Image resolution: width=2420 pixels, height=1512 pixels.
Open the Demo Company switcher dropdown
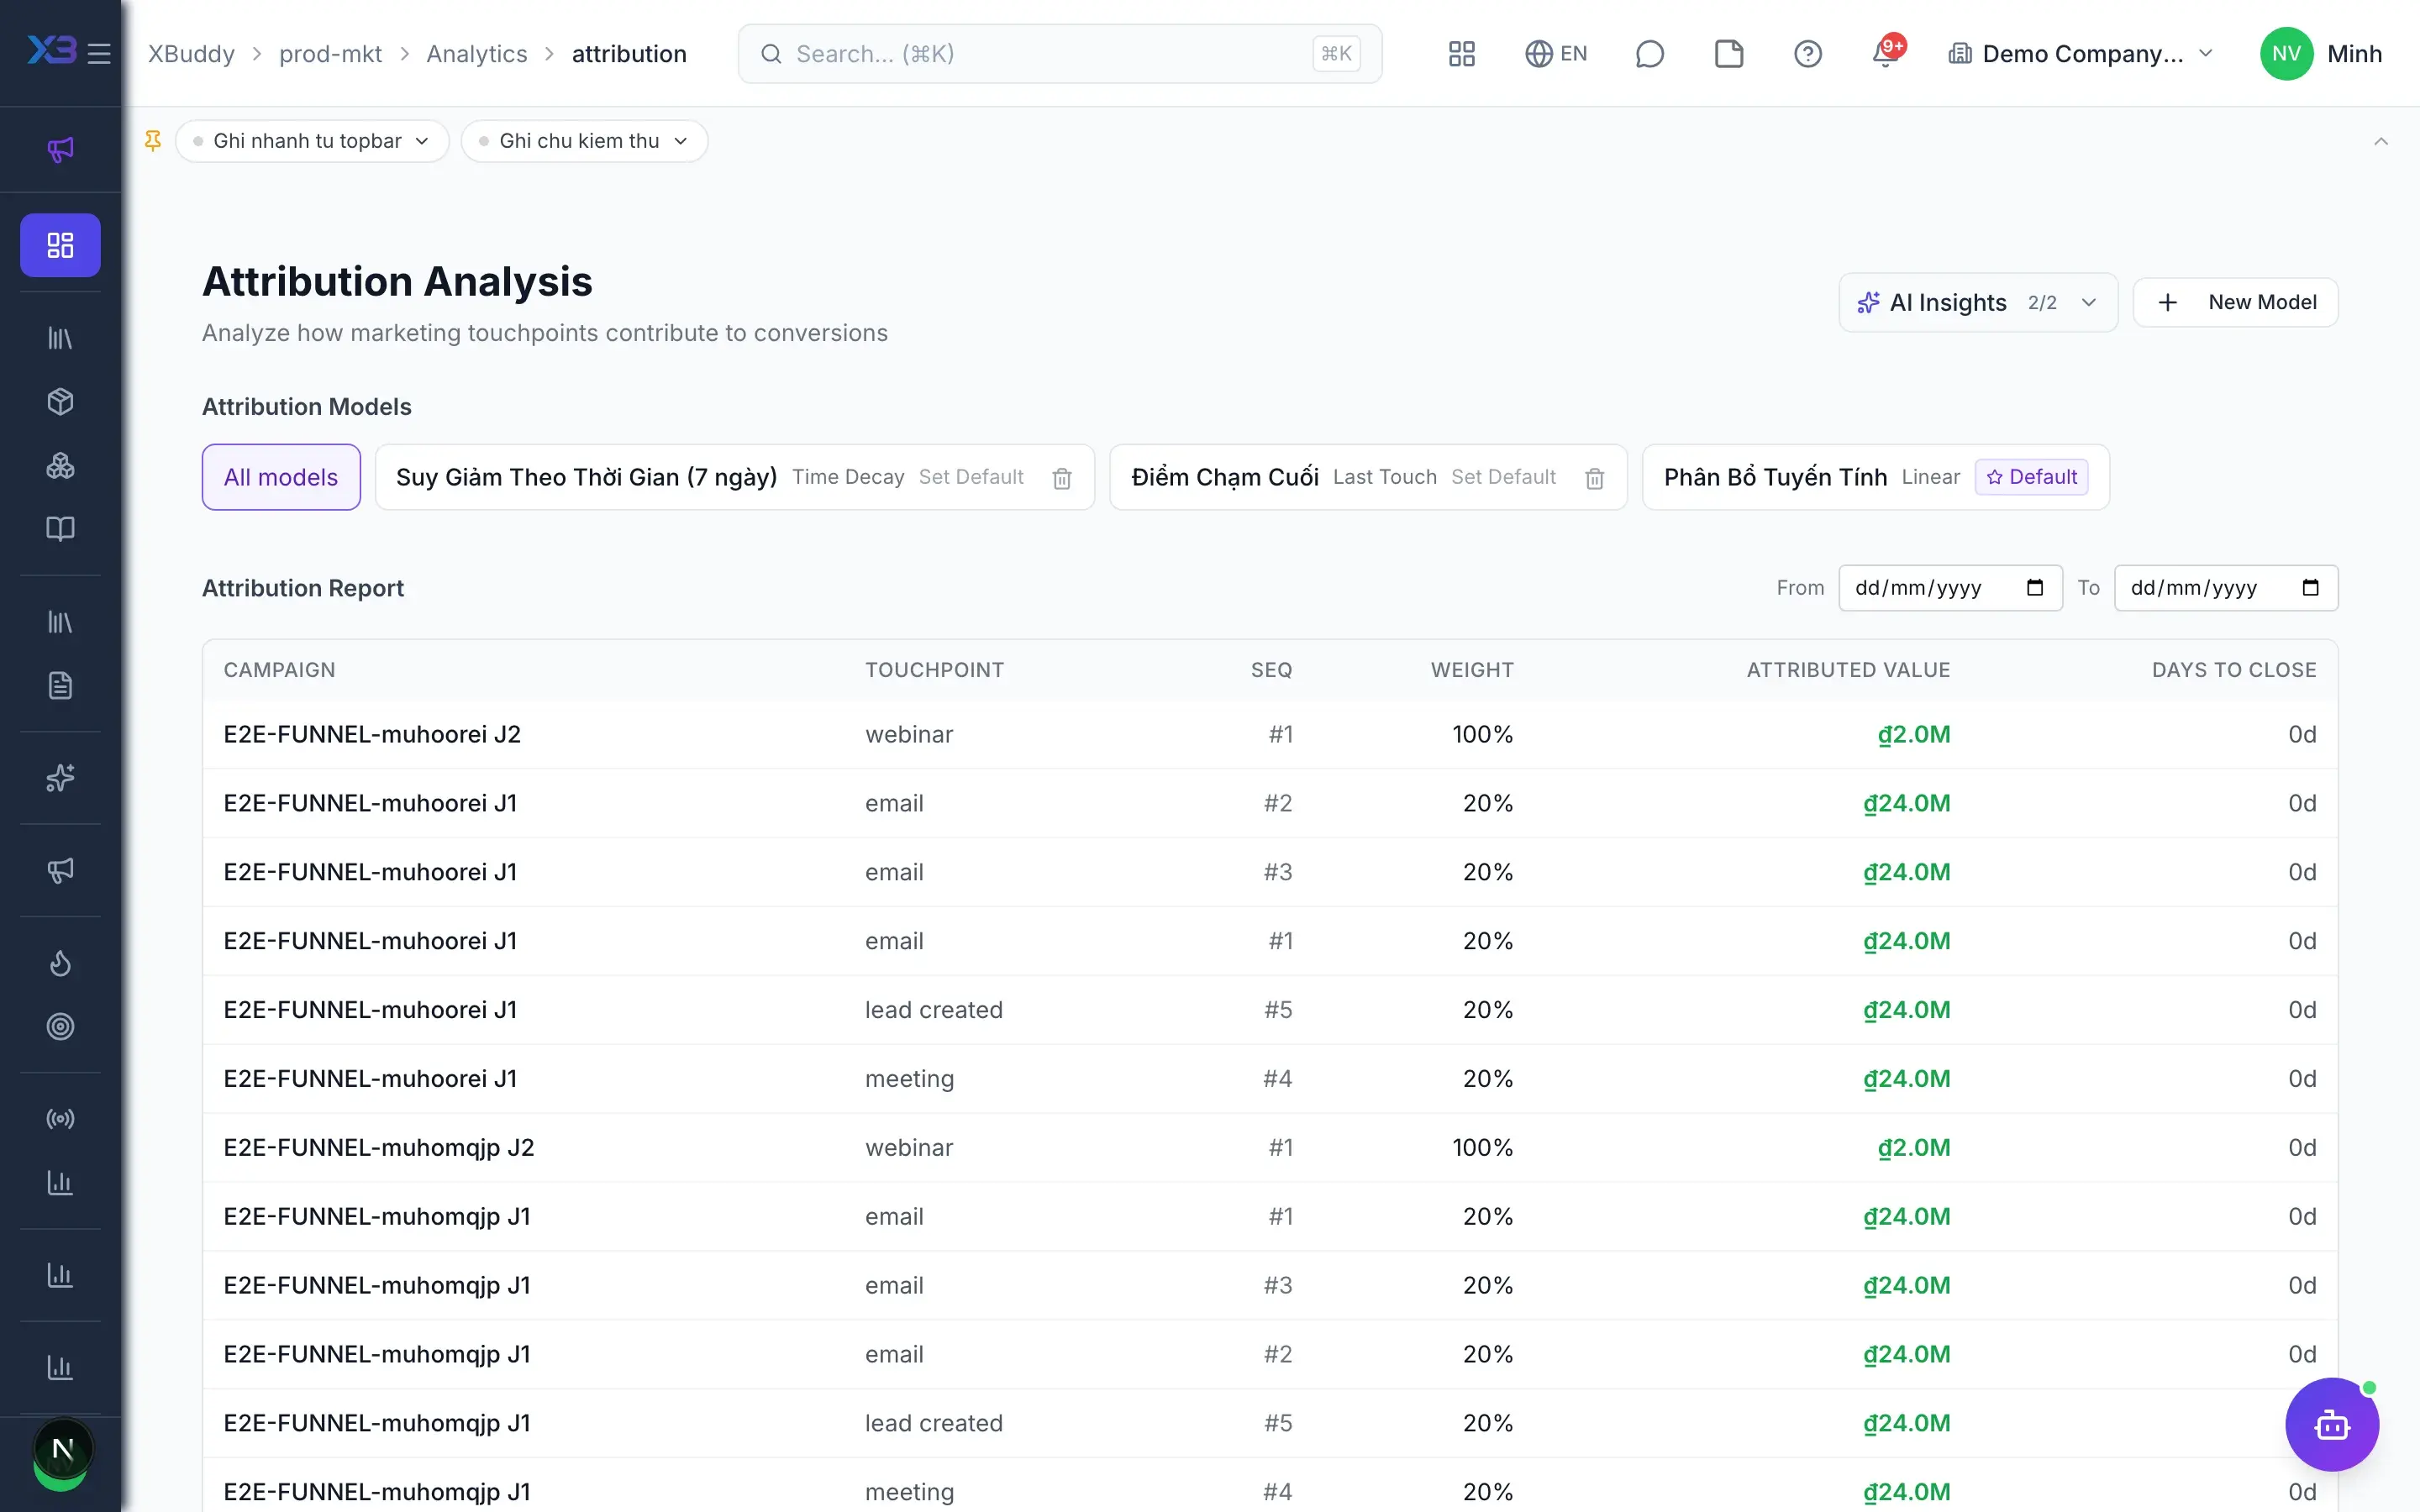pos(2080,53)
